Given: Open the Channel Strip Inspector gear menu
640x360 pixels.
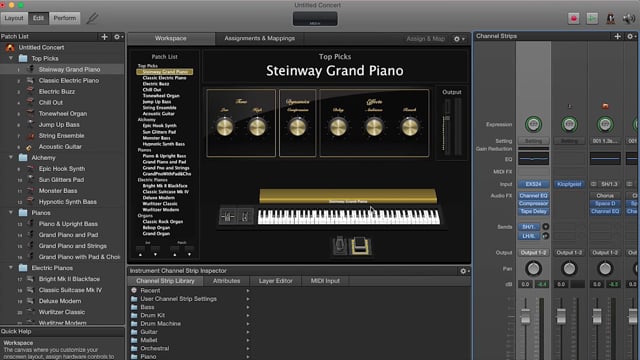Looking at the screenshot, I should tap(464, 271).
